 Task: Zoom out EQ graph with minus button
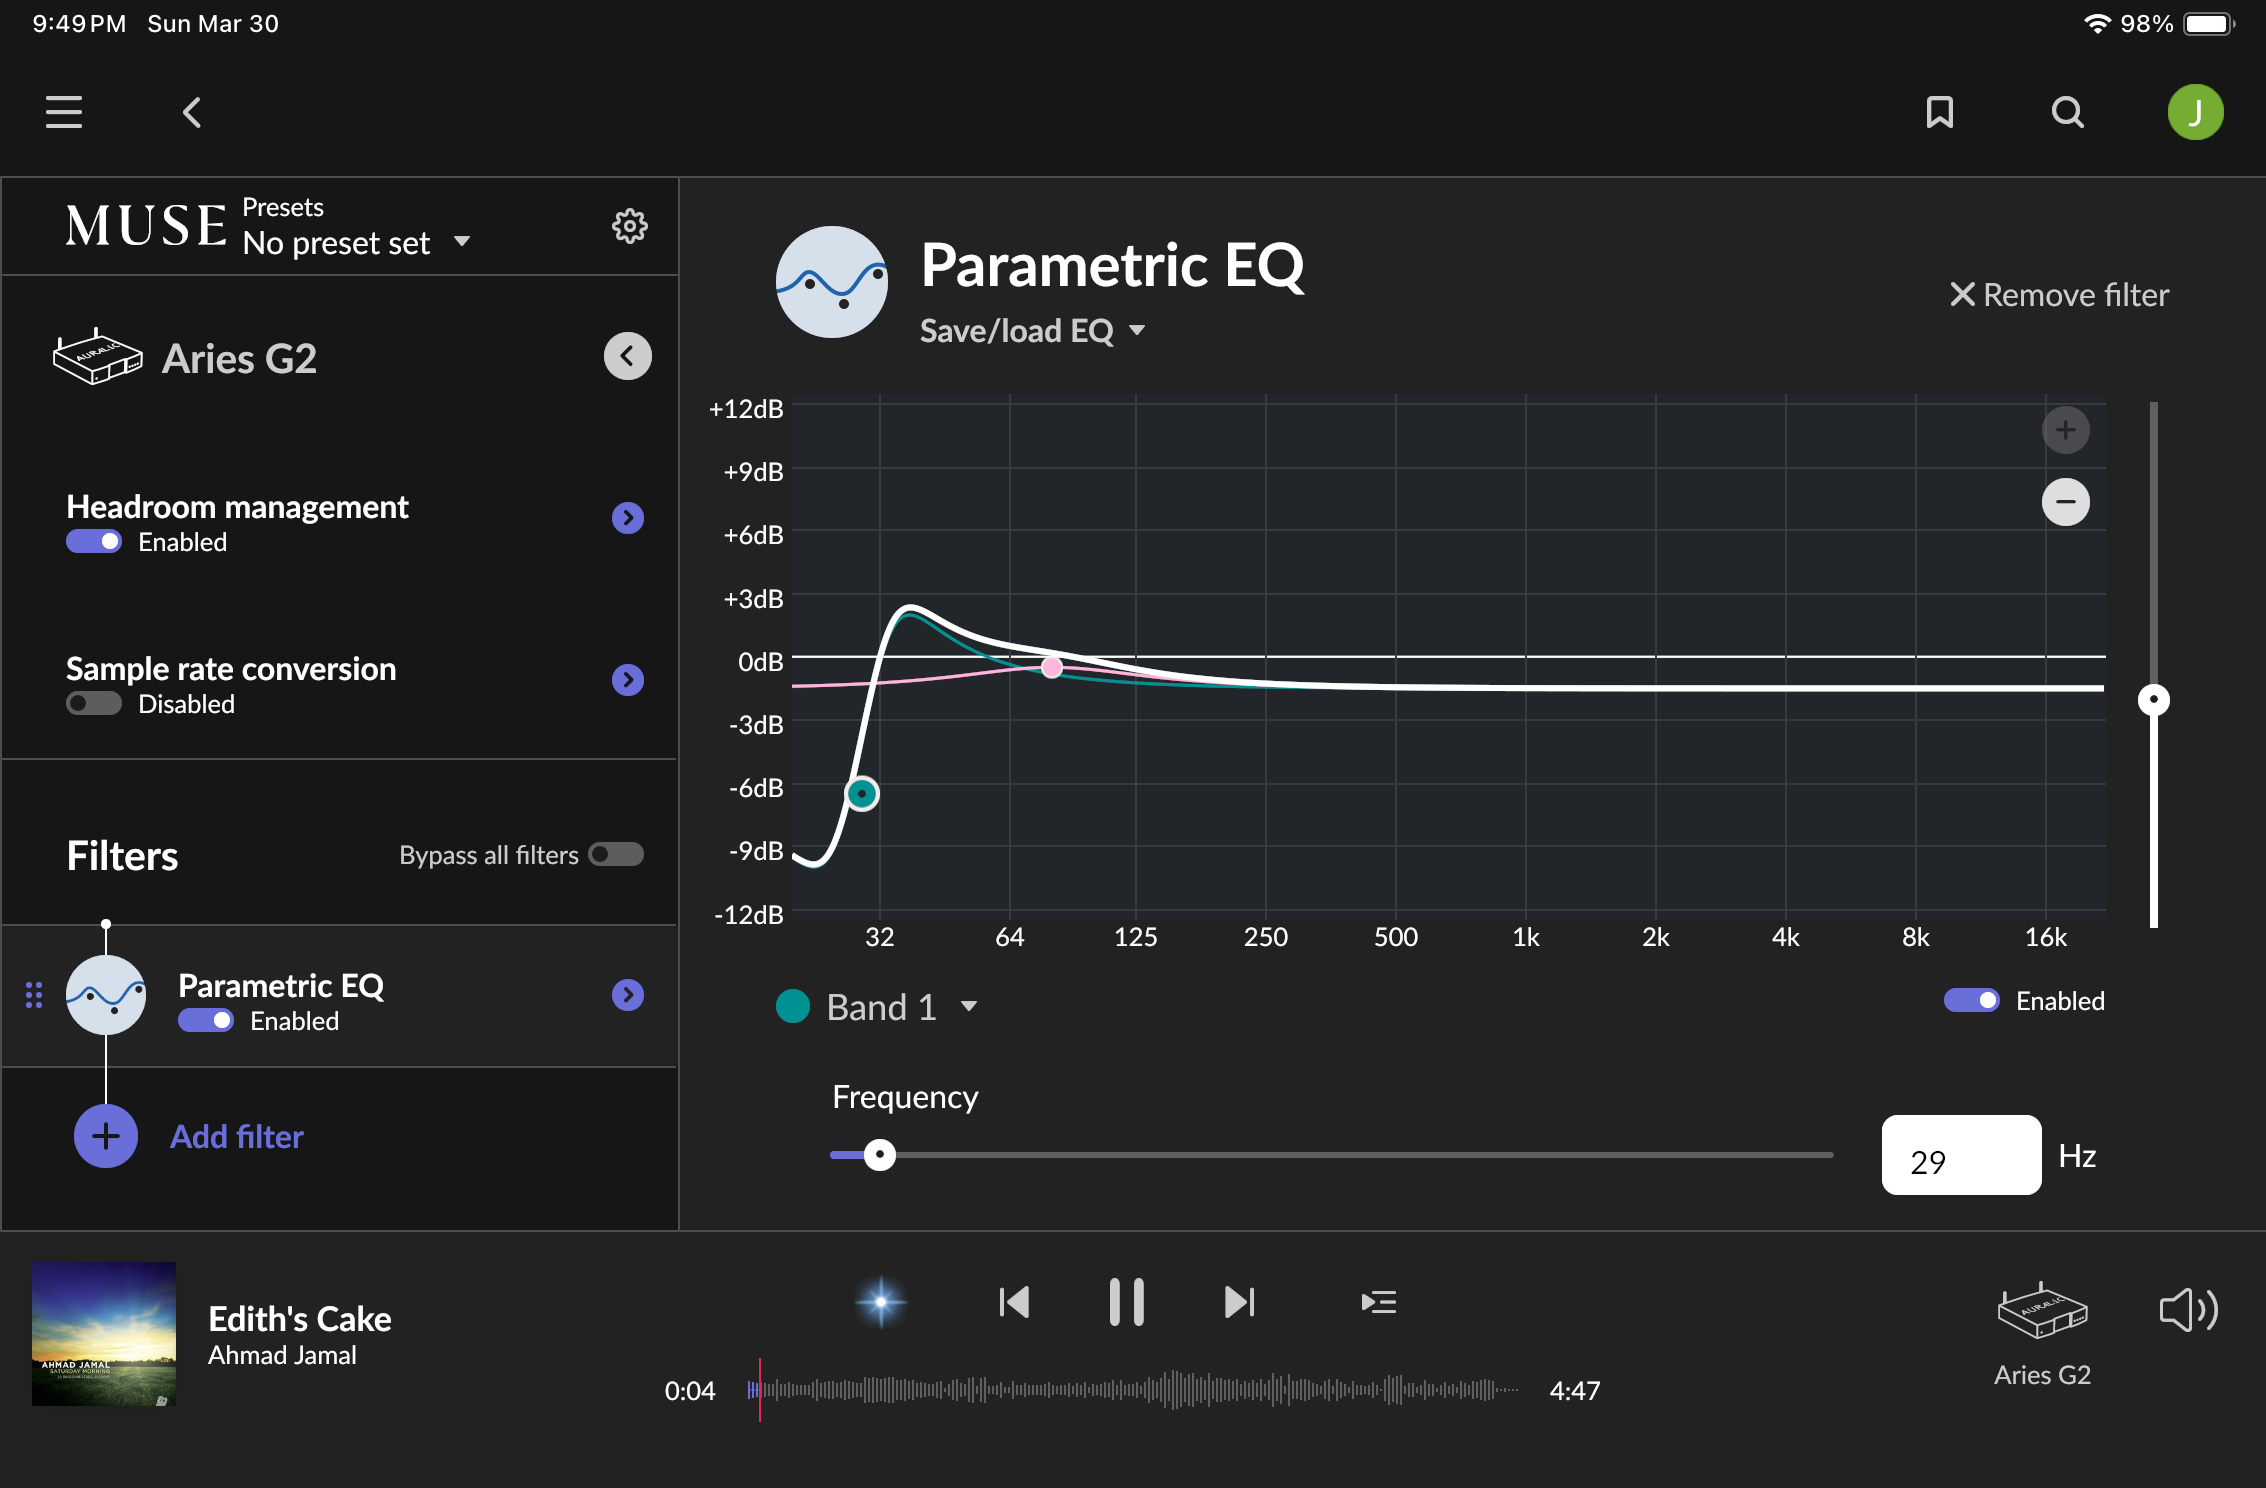click(2065, 502)
